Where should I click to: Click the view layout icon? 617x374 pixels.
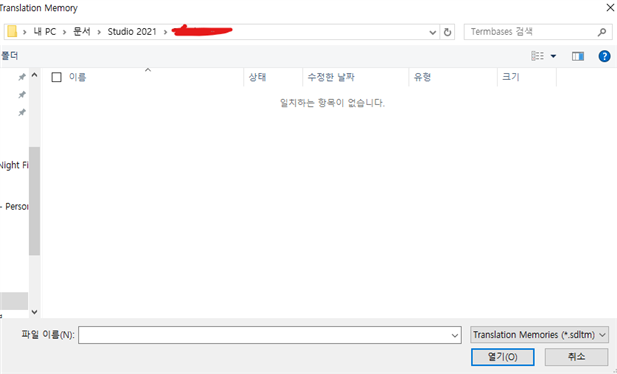tap(537, 56)
